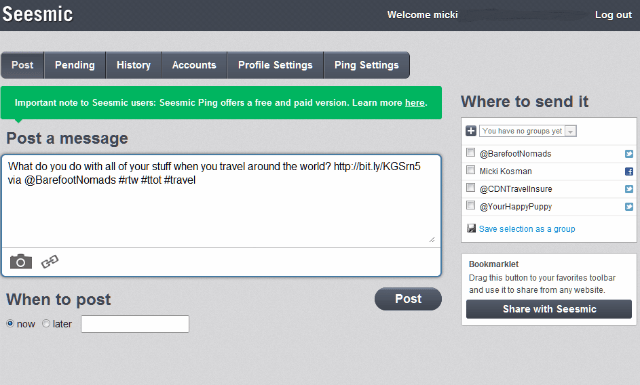Select the 'now' radio button

coord(10,323)
